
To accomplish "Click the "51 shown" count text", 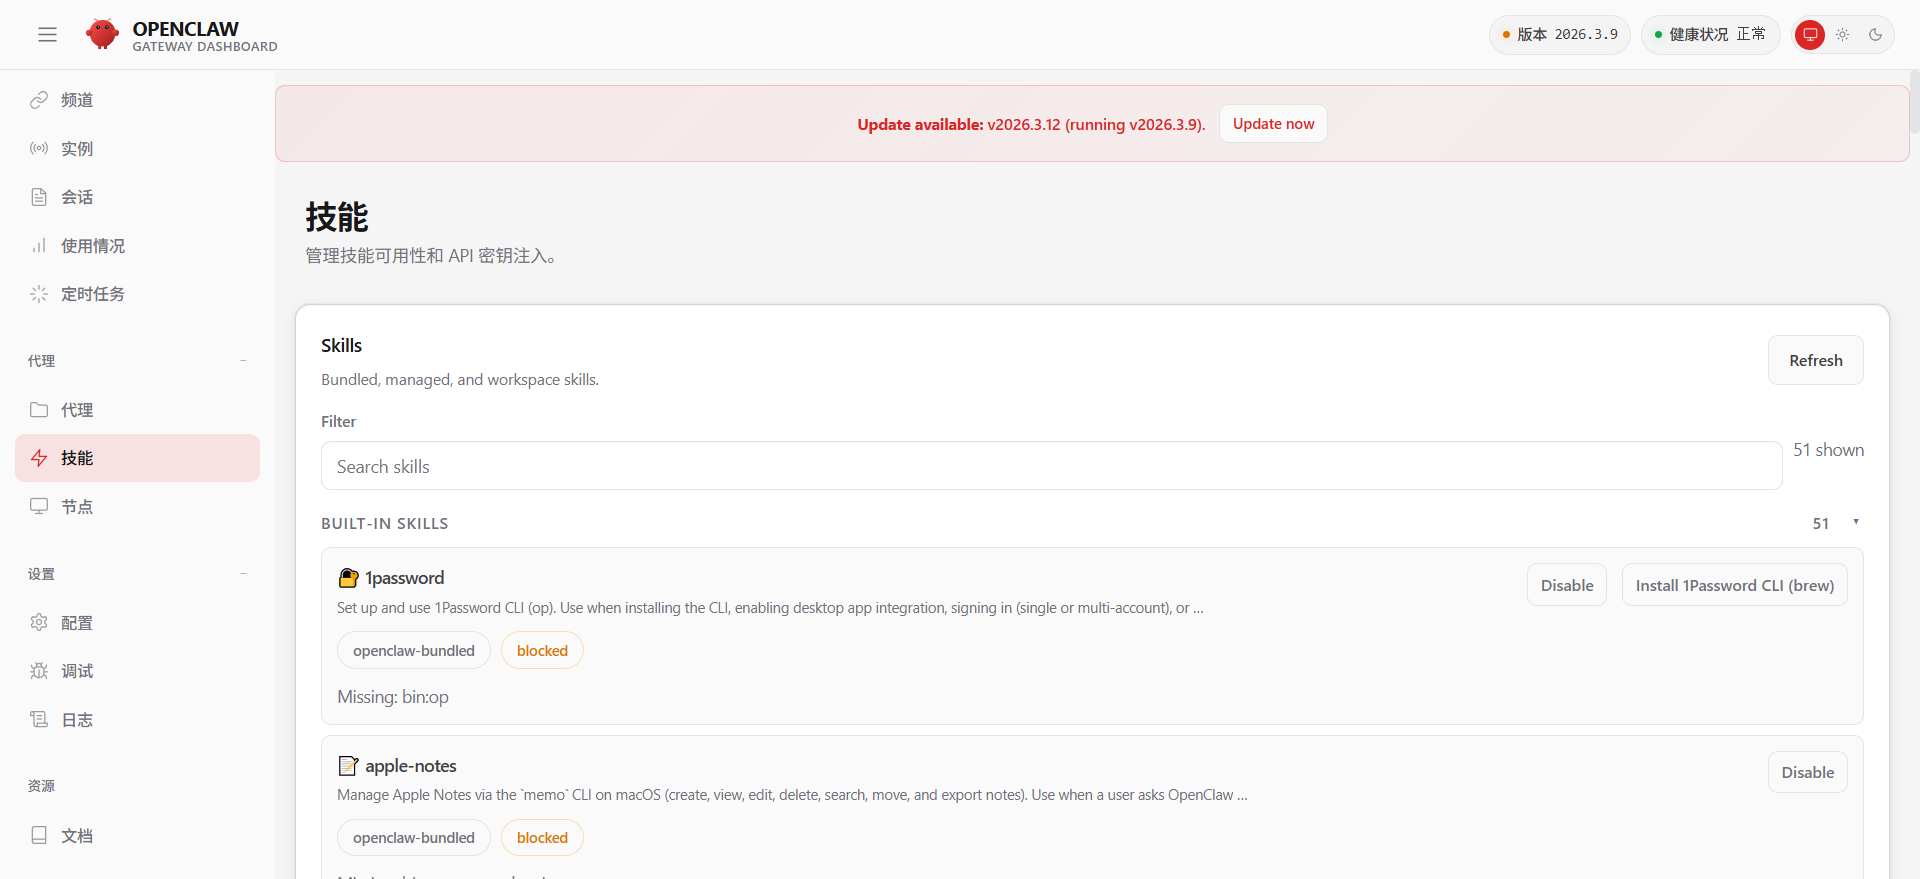I will [x=1828, y=450].
